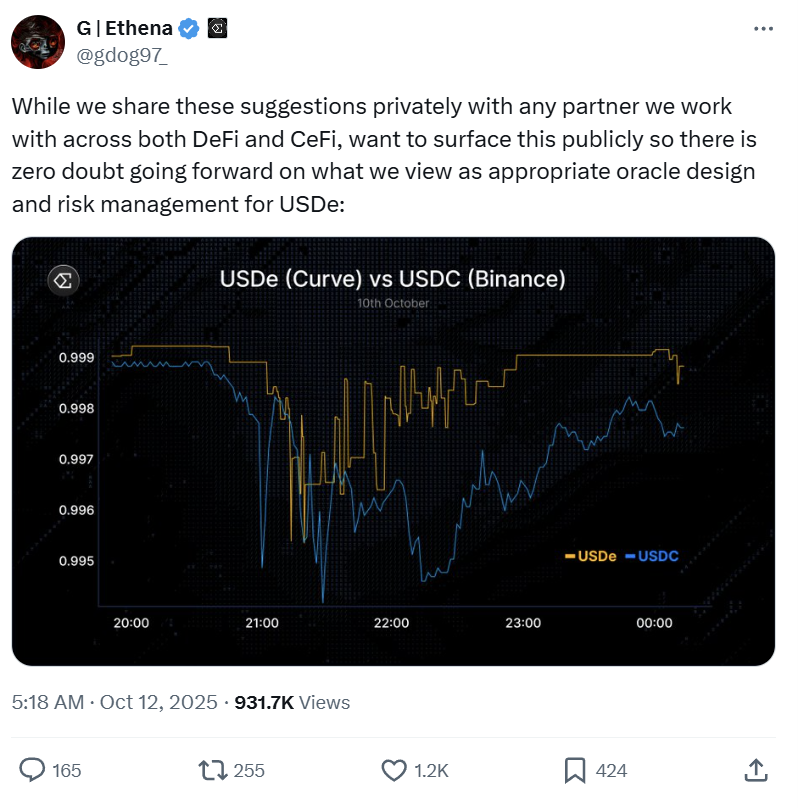View the 931.7K Views analytics
Viewport: 798px width, 808px height.
click(x=292, y=702)
